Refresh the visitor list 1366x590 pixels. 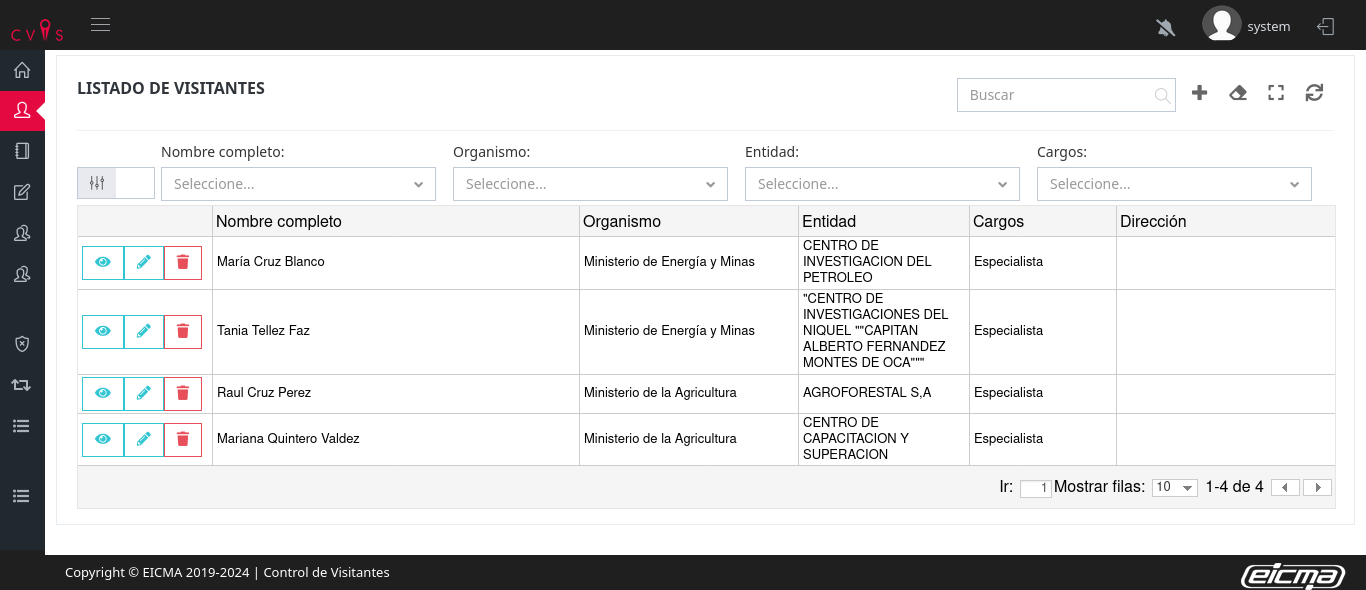(1314, 93)
